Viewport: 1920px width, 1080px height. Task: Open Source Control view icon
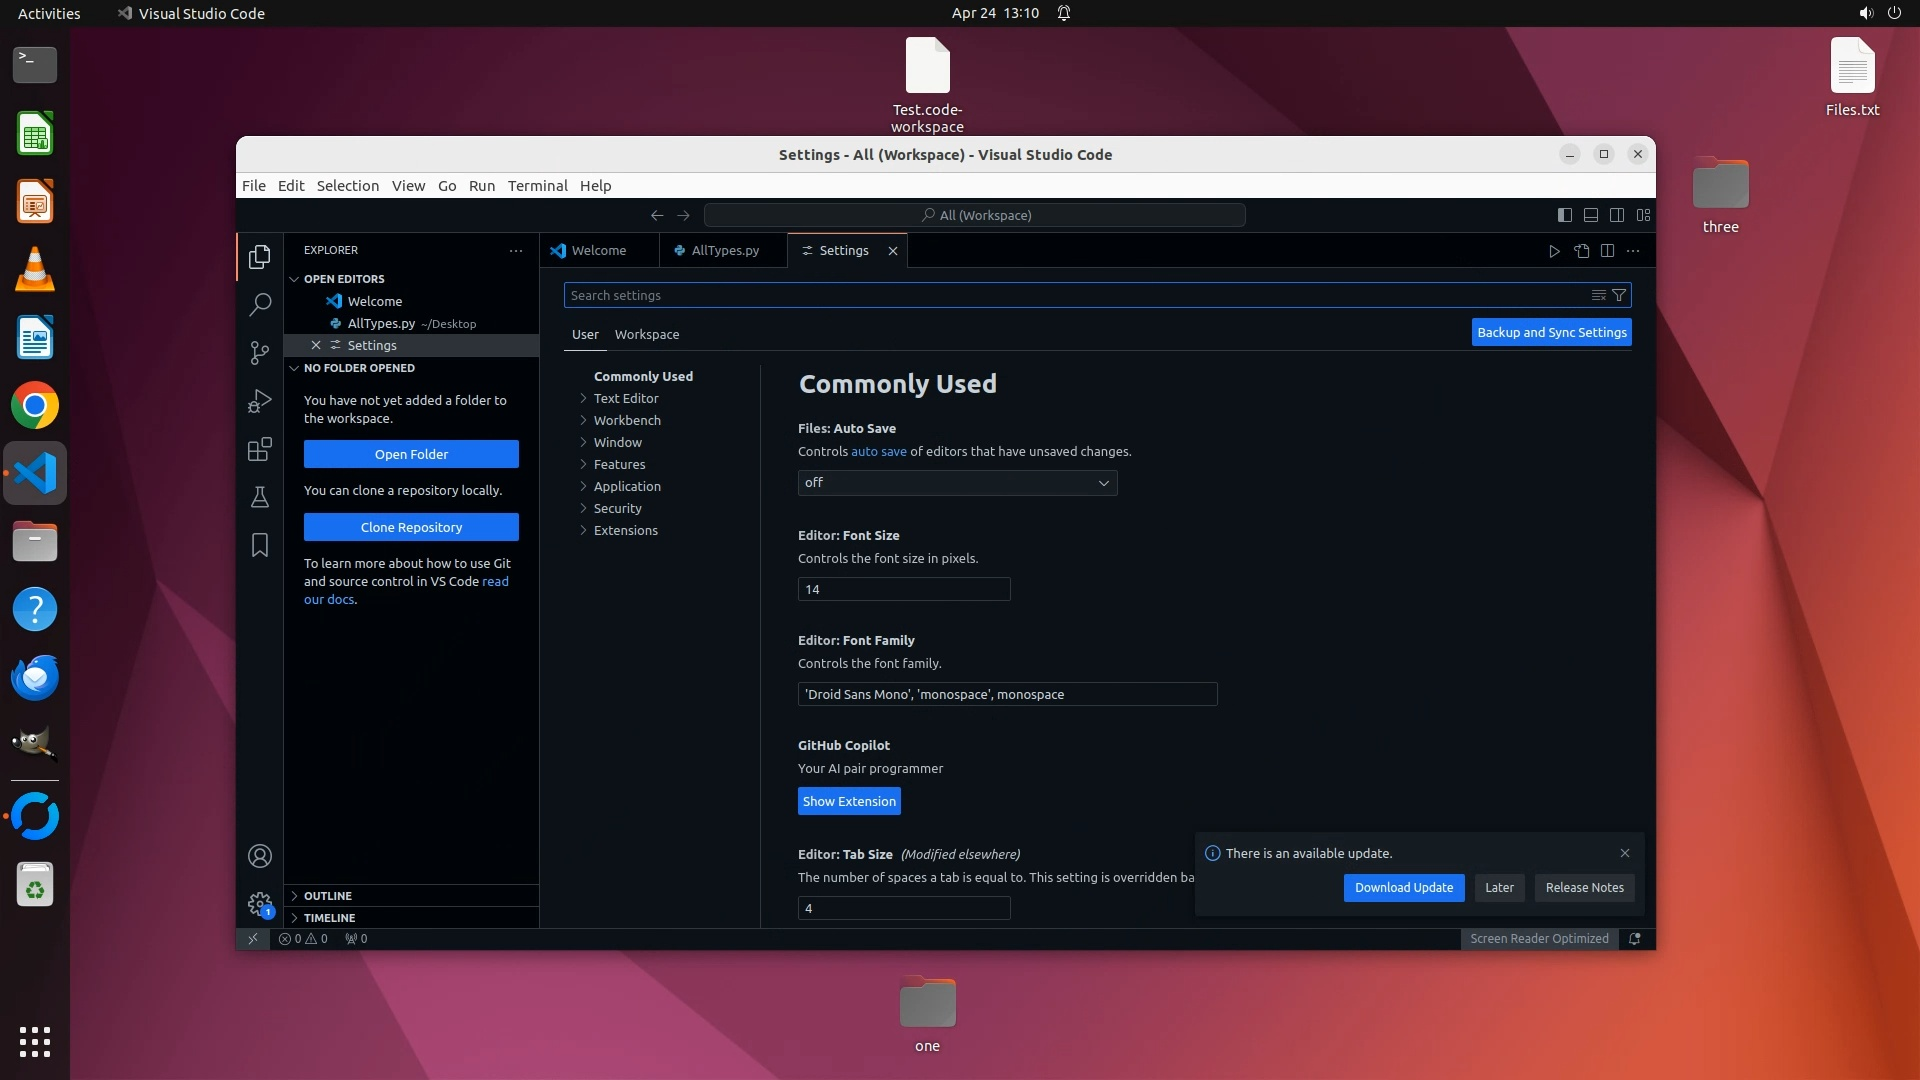coord(259,352)
